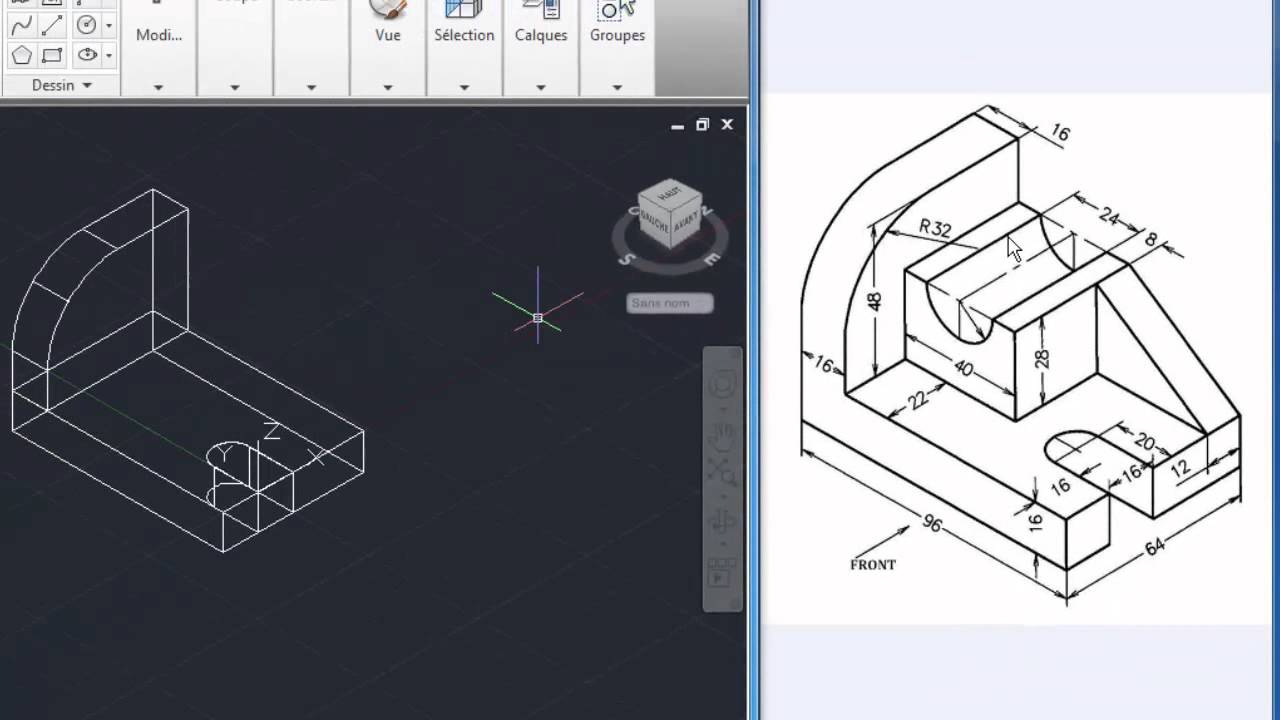Click compass letter N on ViewCube ring

708,210
